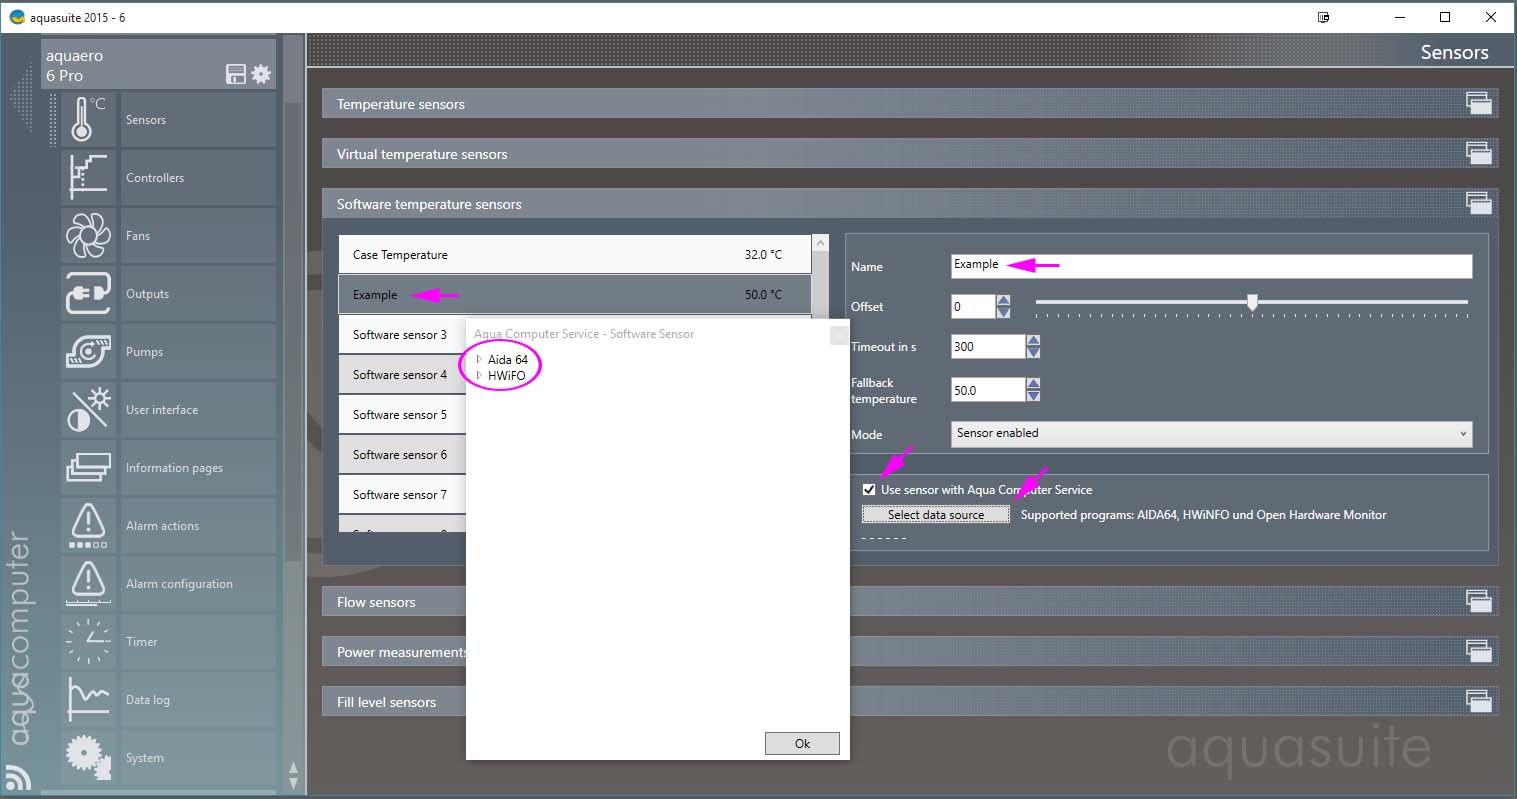
Task: Open Outputs plug icon
Action: [x=88, y=294]
